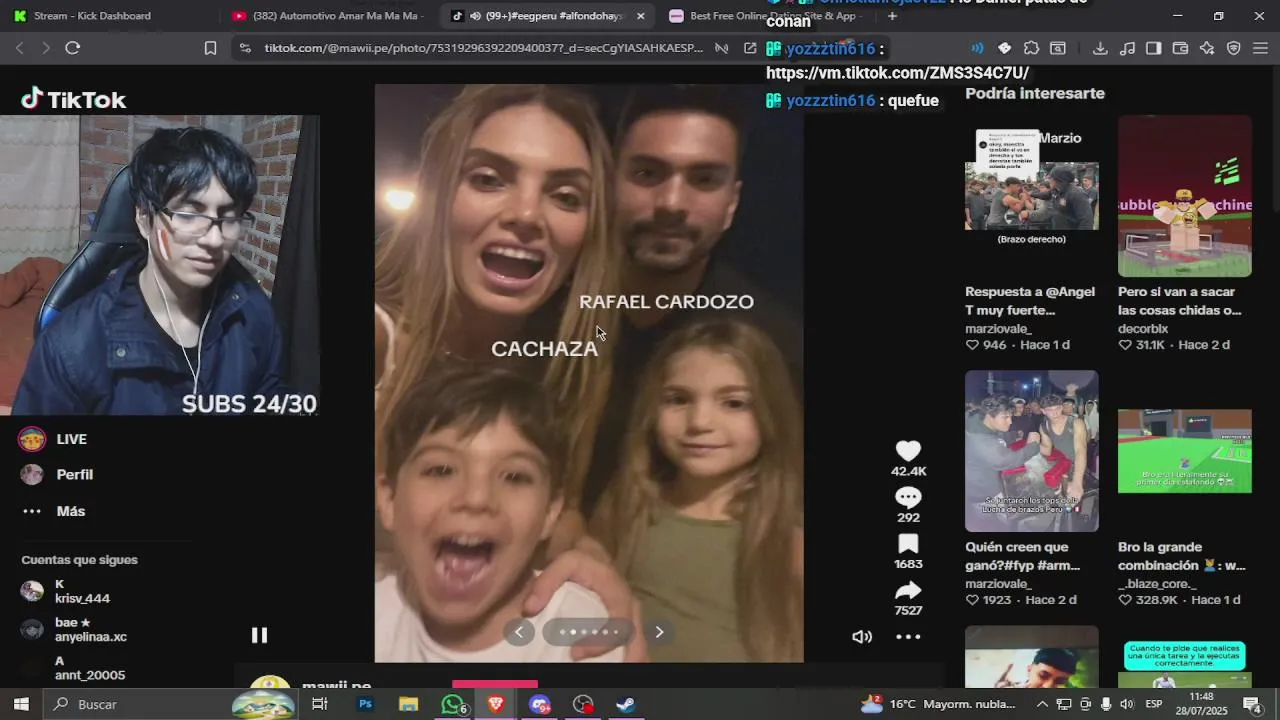Mute the TikTok post sound
This screenshot has height=720, width=1280.
click(x=862, y=636)
